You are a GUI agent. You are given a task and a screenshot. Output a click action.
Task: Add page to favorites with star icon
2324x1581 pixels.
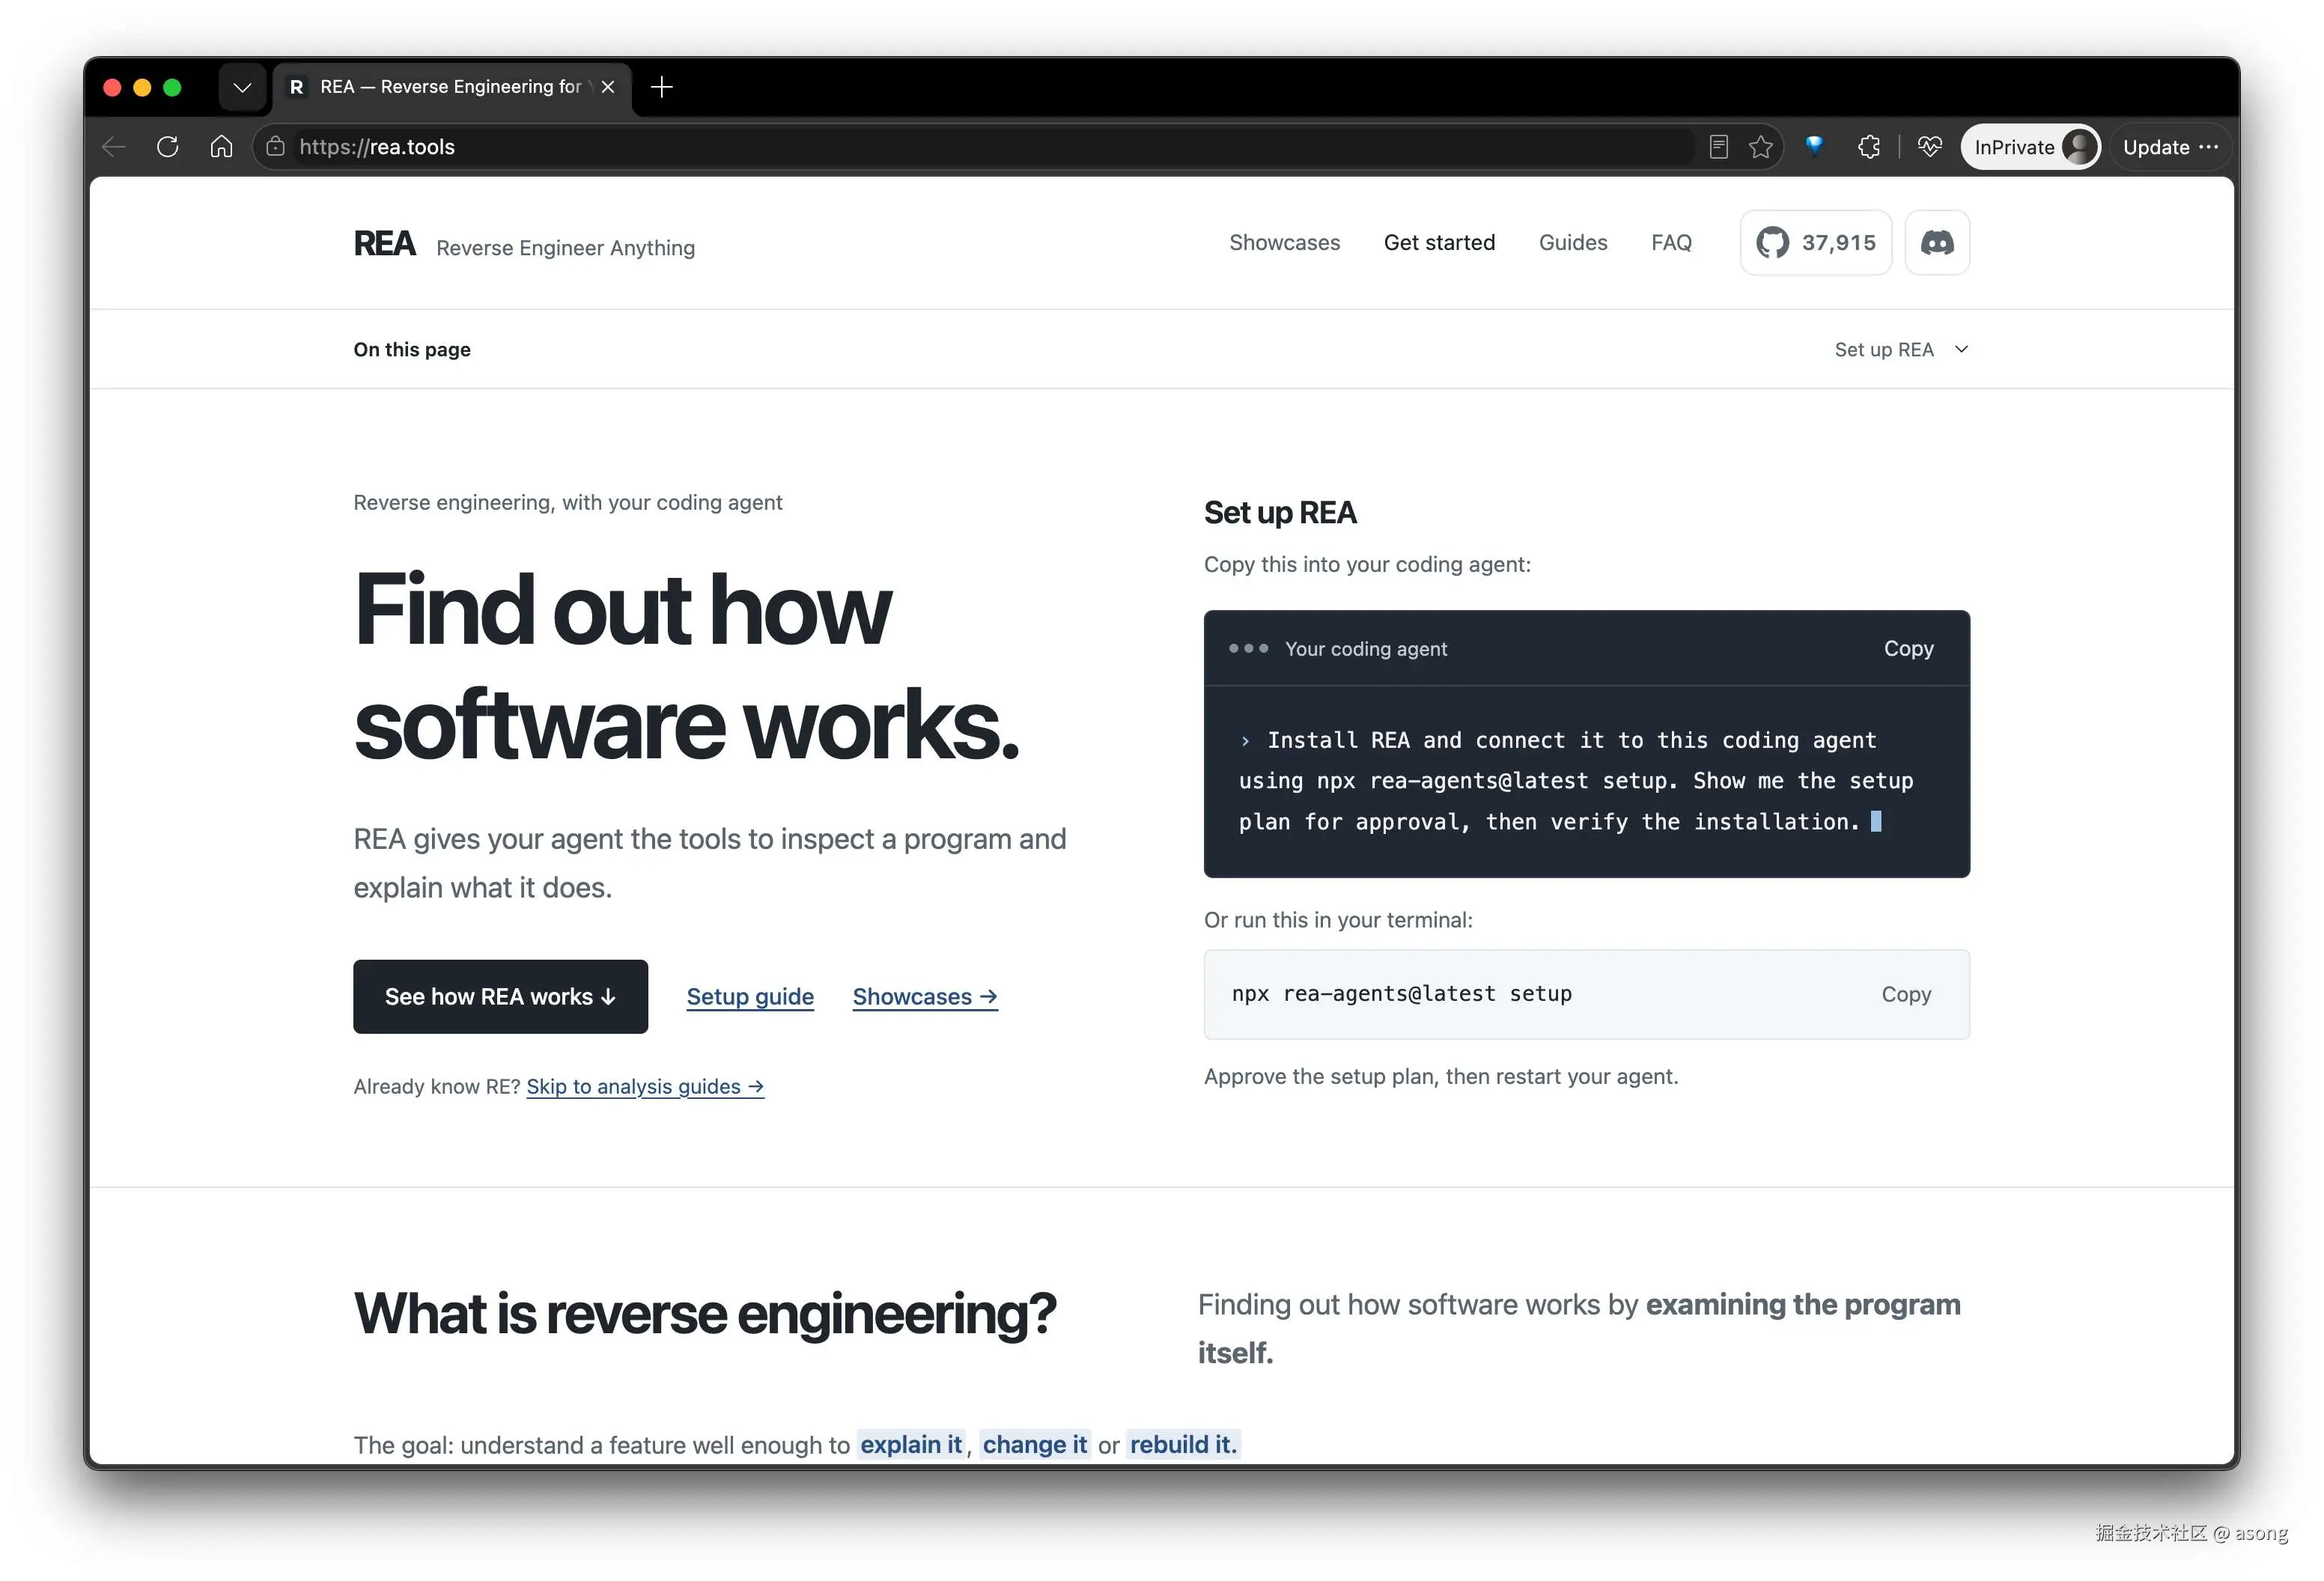1761,147
